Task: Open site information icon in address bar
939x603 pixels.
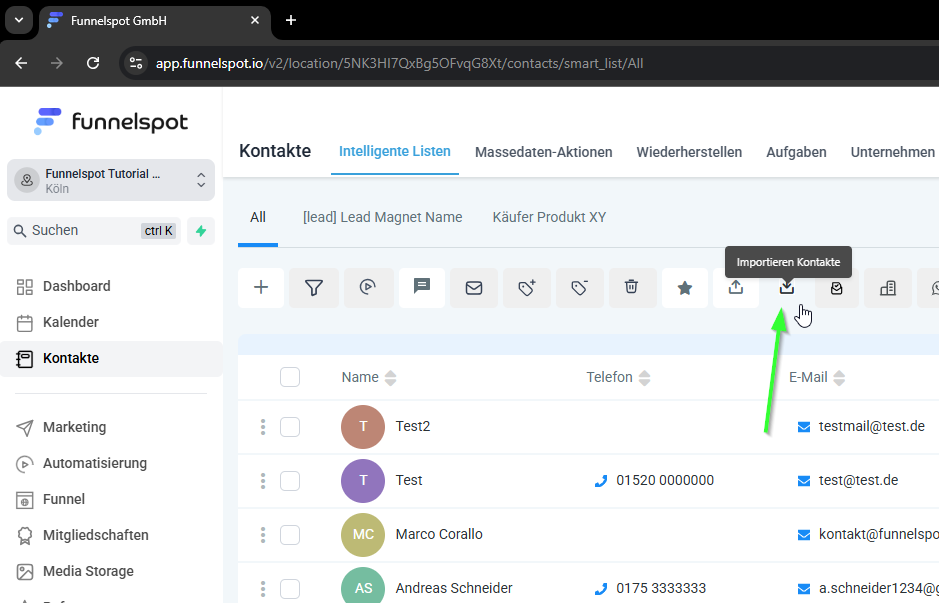Action: pos(136,63)
